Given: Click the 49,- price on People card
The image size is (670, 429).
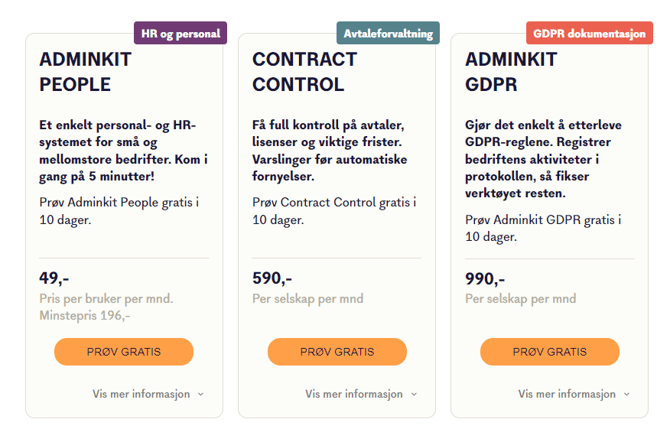Looking at the screenshot, I should click(x=54, y=278).
